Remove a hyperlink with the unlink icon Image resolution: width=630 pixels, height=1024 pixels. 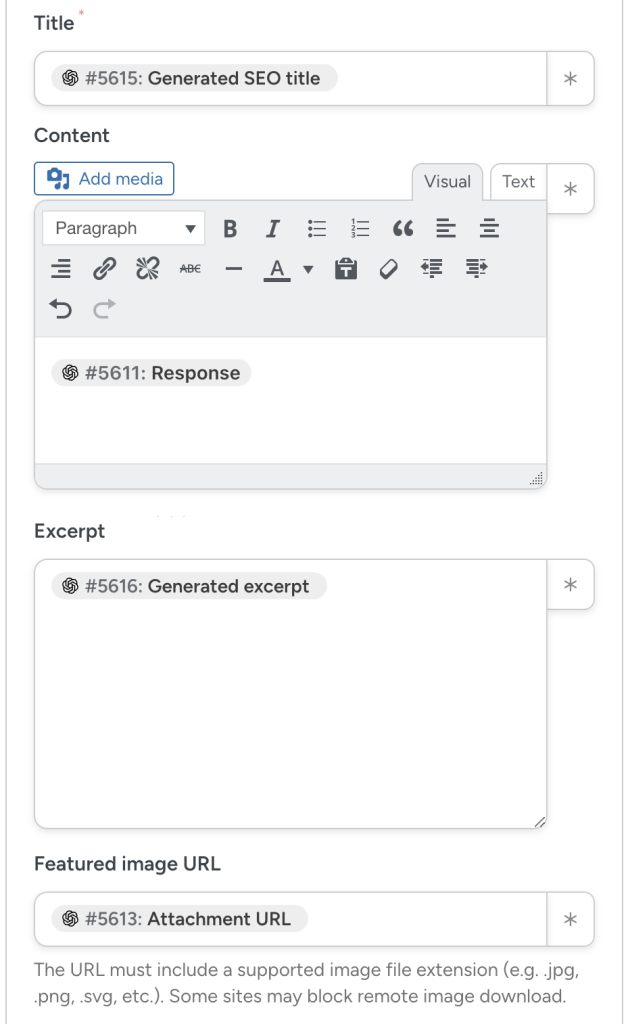click(146, 268)
